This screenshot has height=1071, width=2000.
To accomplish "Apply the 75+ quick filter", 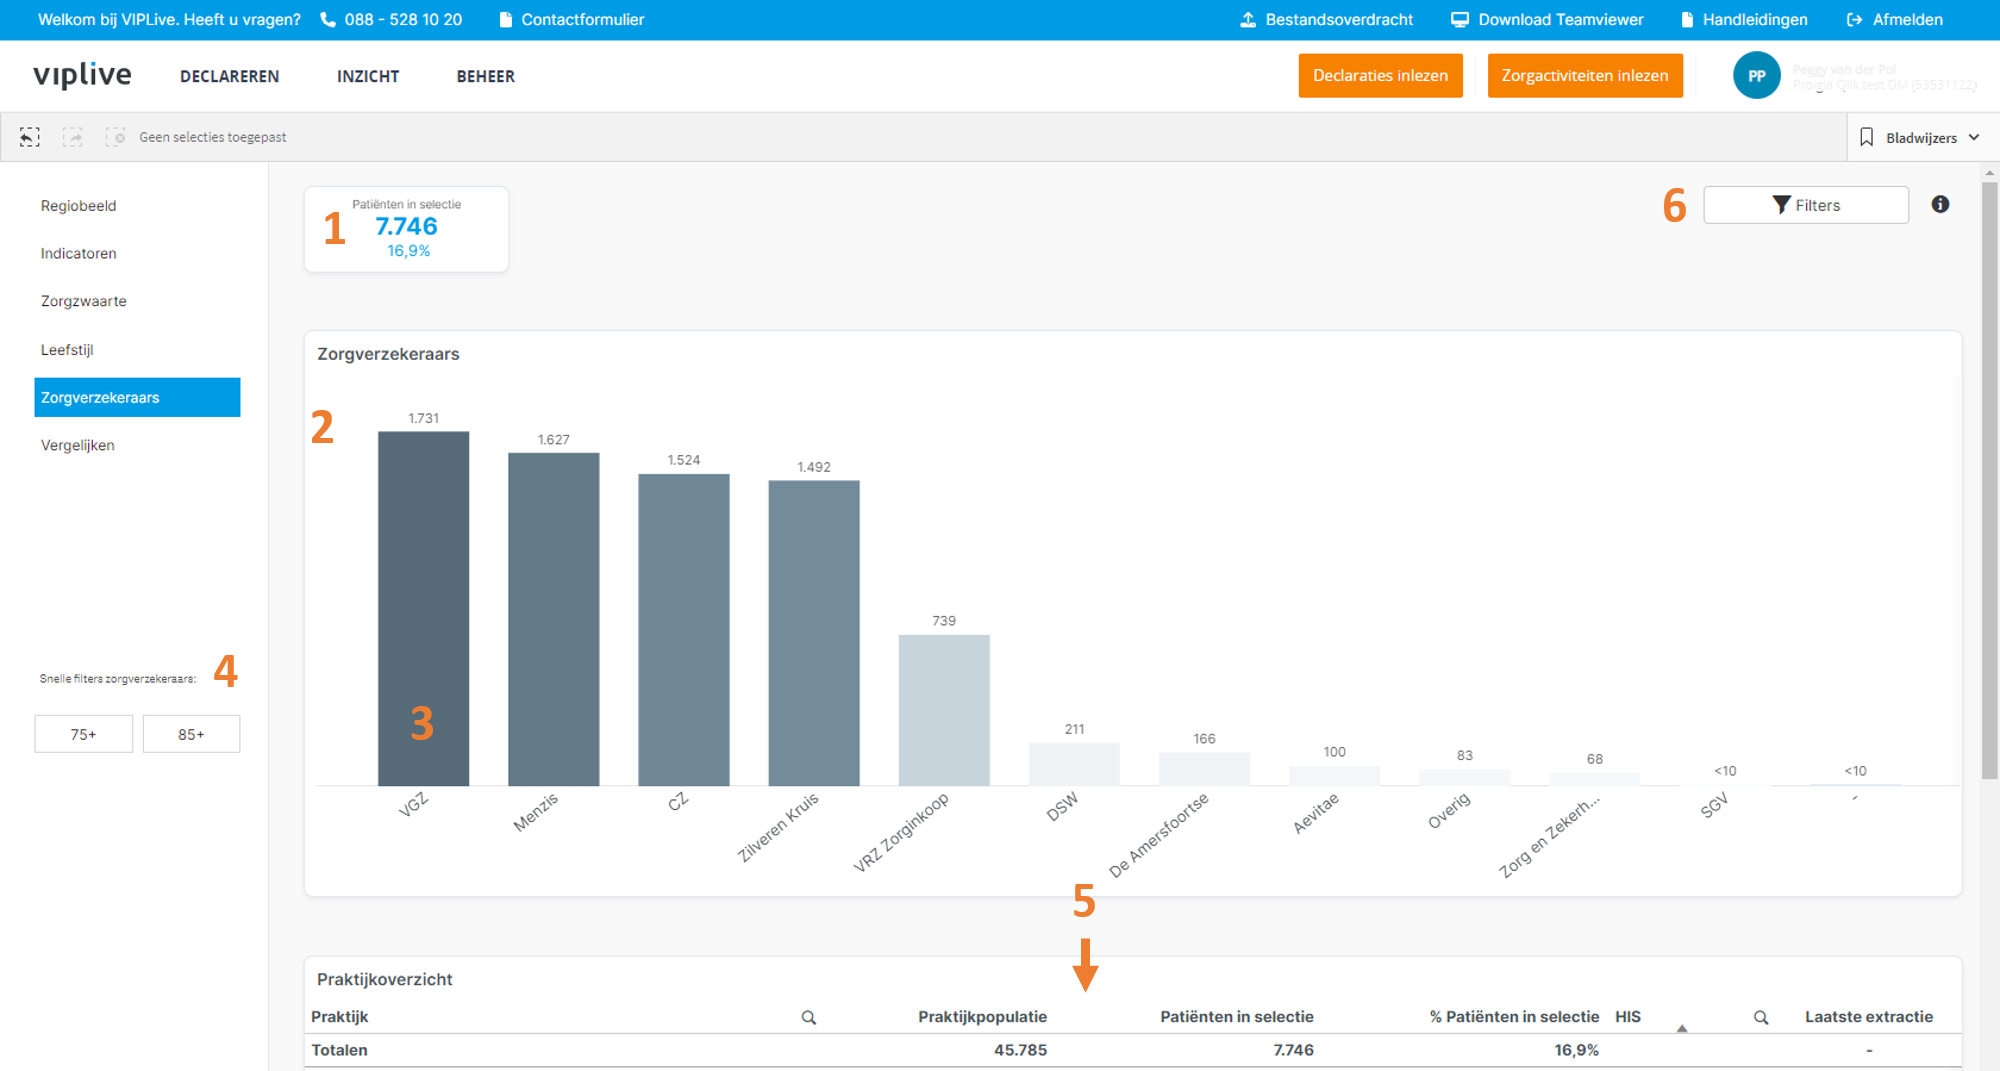I will [x=84, y=734].
